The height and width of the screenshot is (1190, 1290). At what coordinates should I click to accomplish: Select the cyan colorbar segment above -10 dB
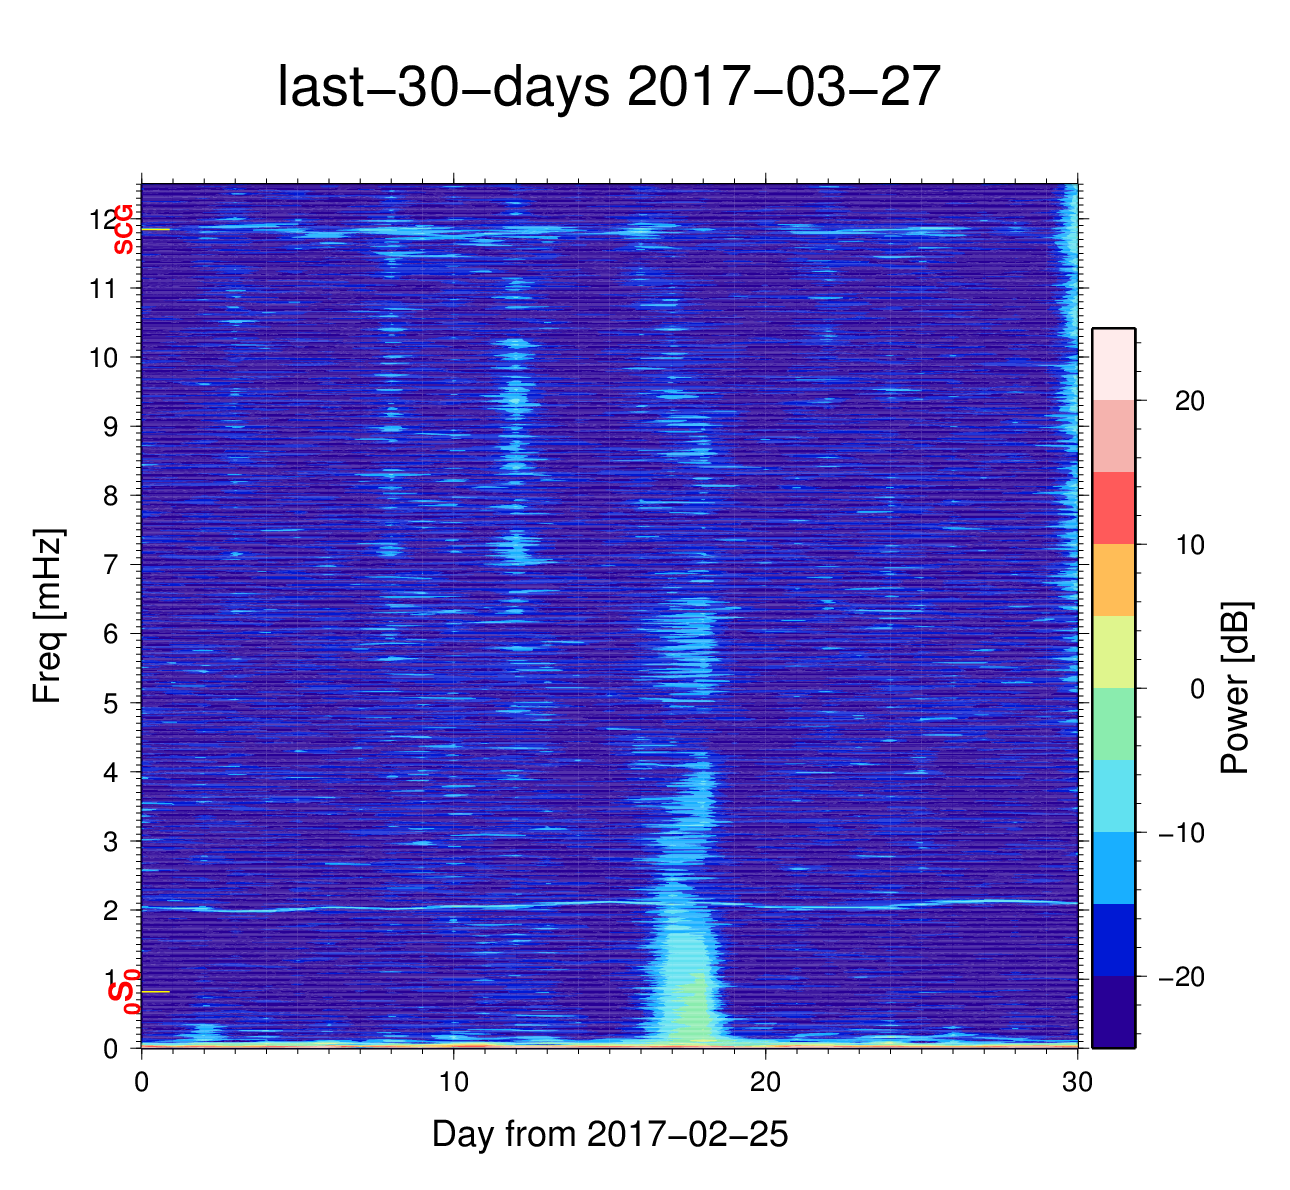1113,796
